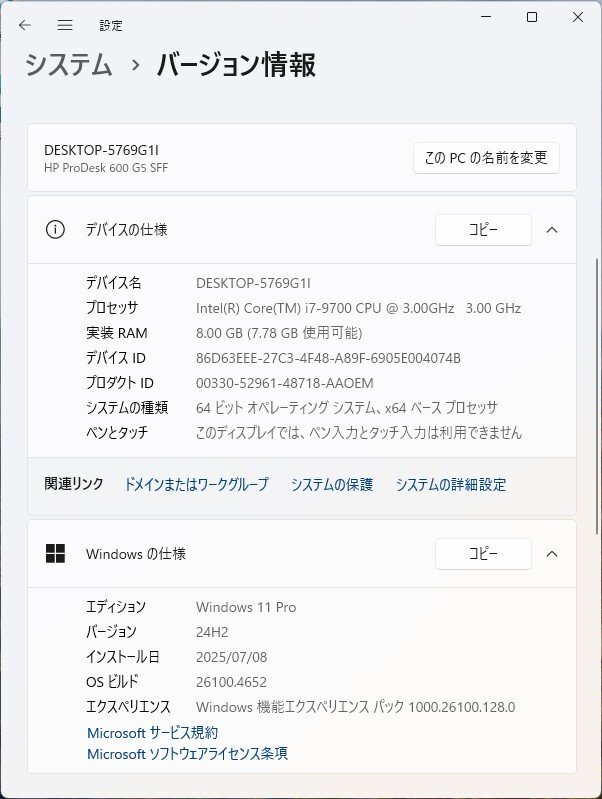Click この PC の名前を変更 button
602x799 pixels.
point(486,158)
